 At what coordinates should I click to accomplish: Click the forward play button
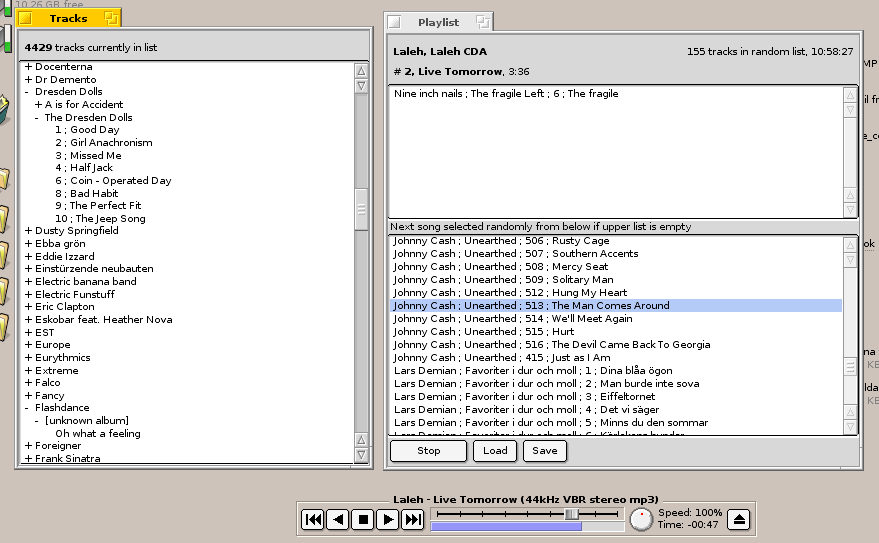[x=387, y=519]
